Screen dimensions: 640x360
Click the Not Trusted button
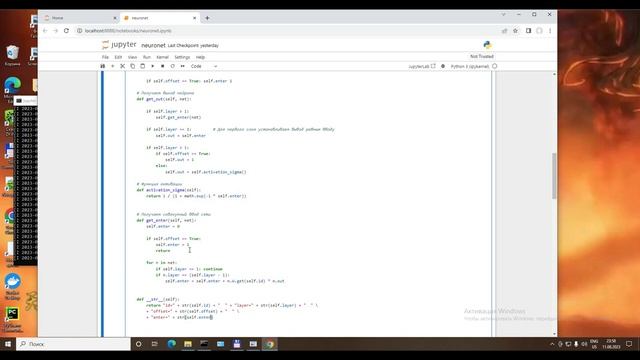click(x=482, y=56)
